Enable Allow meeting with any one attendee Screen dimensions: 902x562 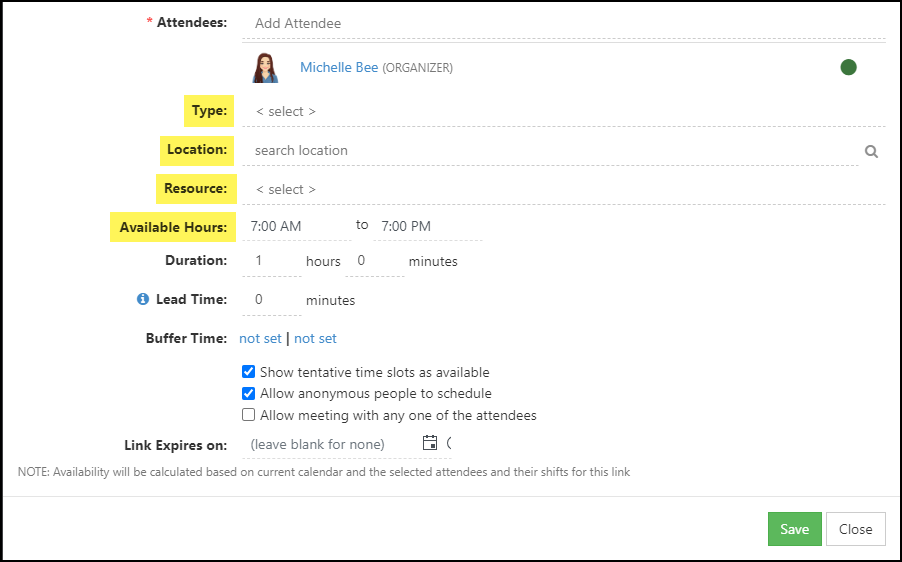coord(249,415)
